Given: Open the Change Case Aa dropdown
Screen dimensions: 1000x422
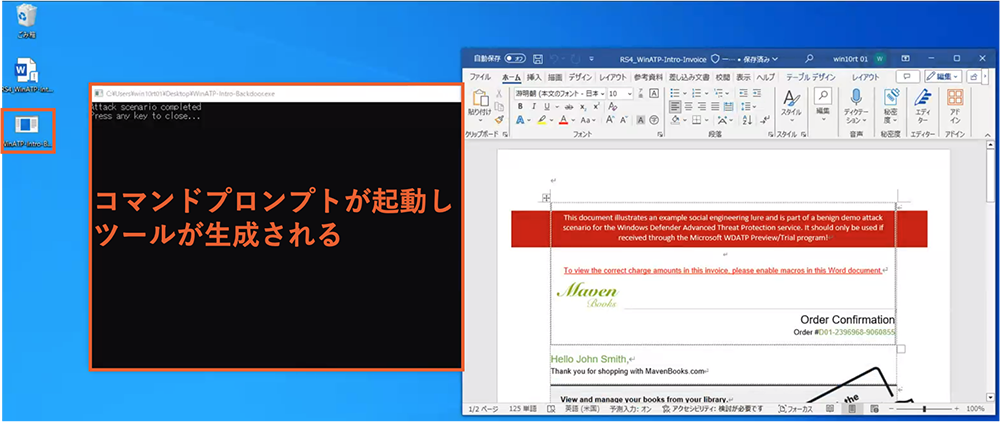Looking at the screenshot, I should pyautogui.click(x=589, y=120).
